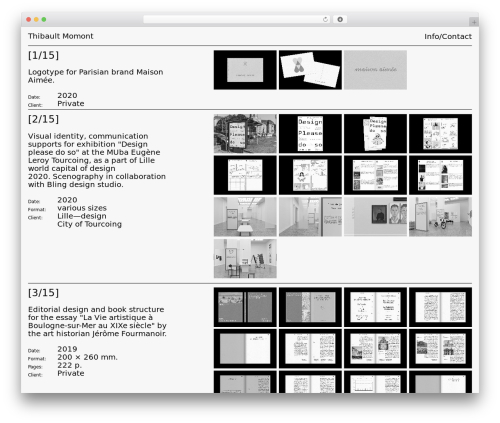Open grey maison aimée logotype thumbnail
500x423 pixels.
(375, 70)
